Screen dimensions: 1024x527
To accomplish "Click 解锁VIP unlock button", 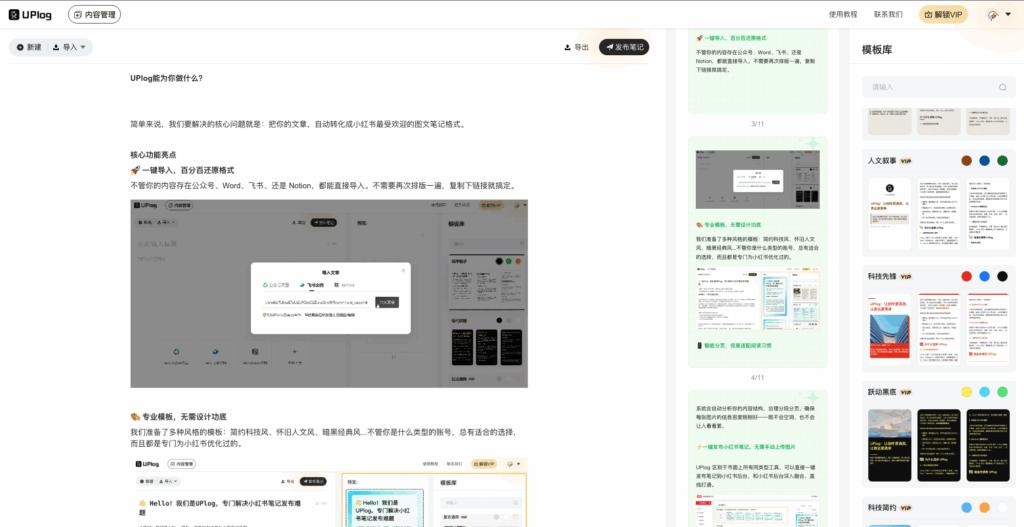I will [x=943, y=14].
